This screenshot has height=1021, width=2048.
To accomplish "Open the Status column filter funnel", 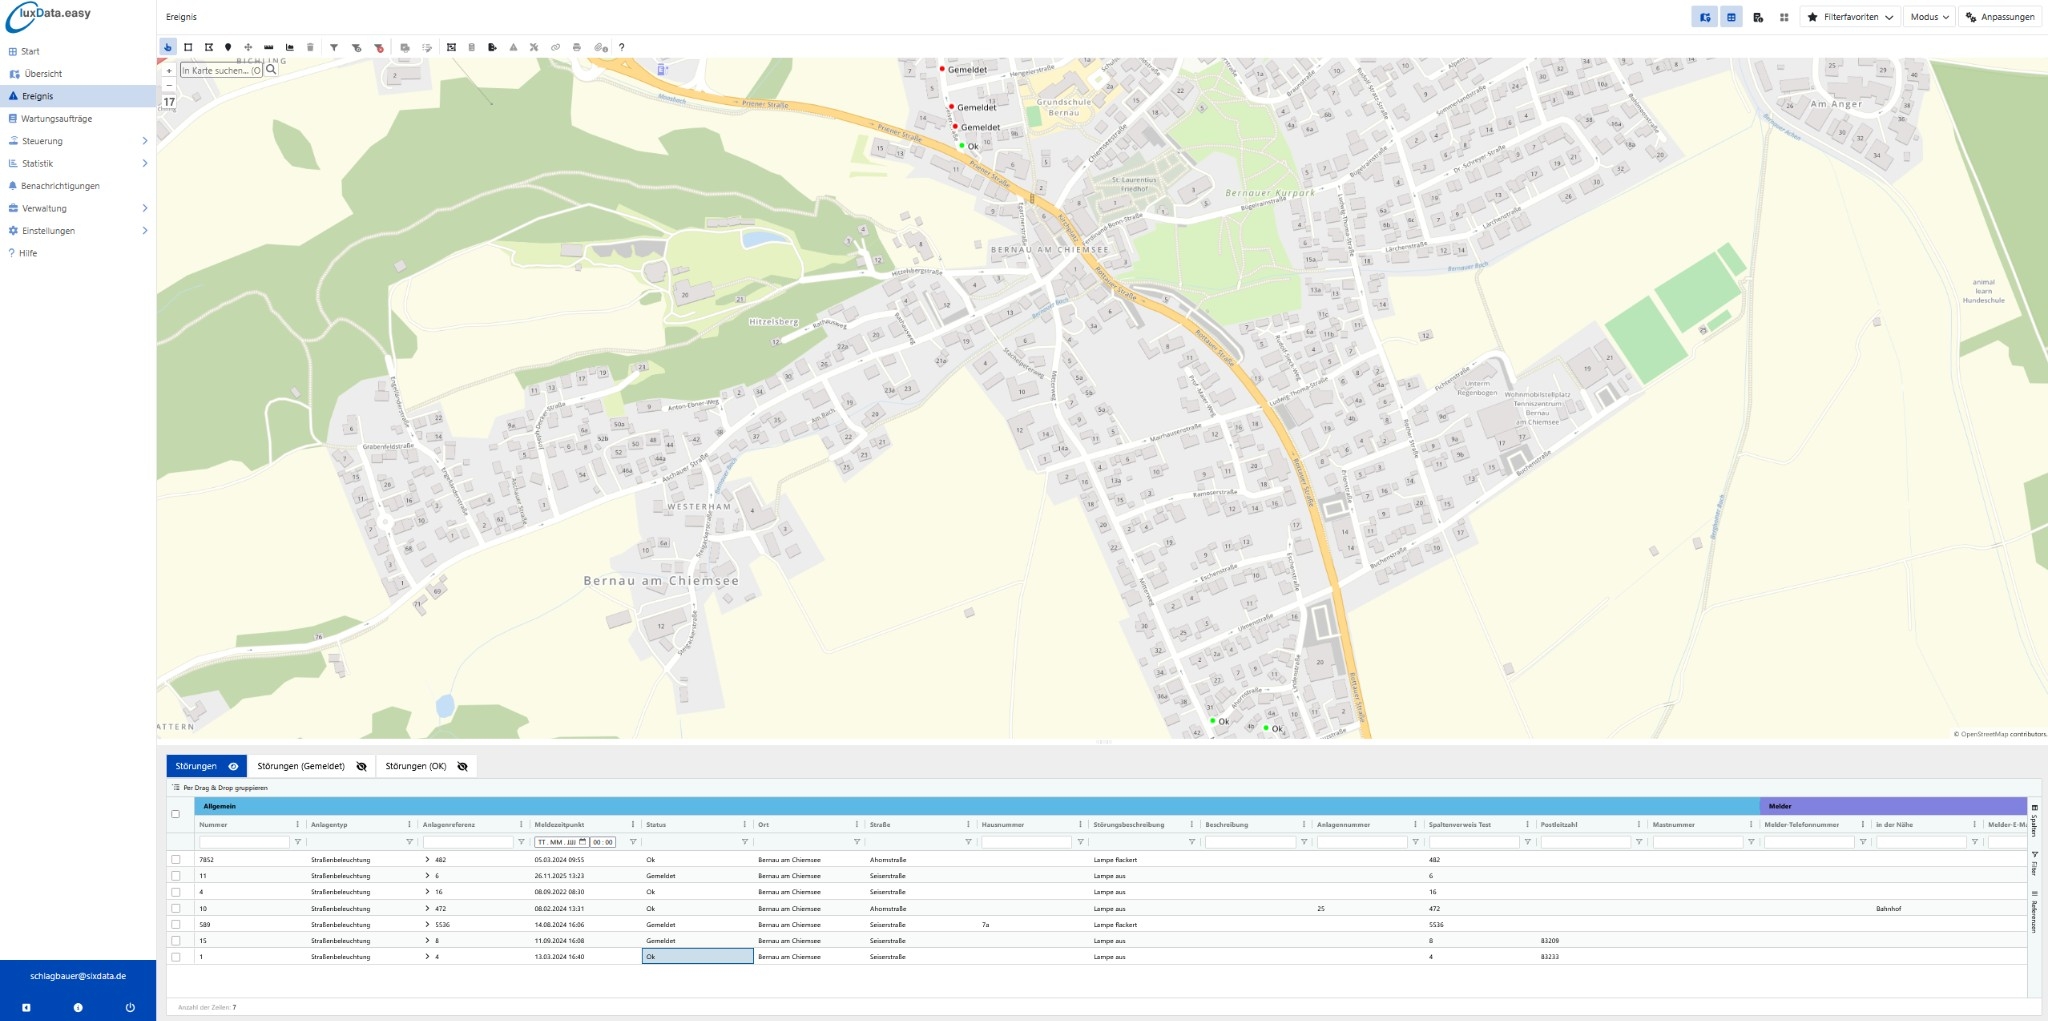I will (x=745, y=842).
